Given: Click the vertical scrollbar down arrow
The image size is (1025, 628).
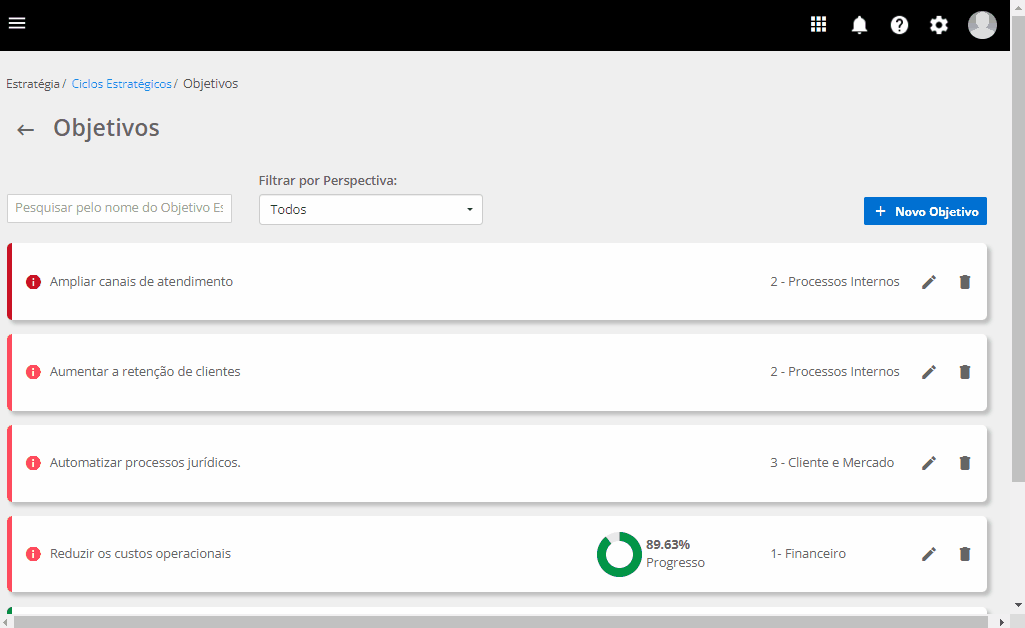Looking at the screenshot, I should tap(1017, 605).
